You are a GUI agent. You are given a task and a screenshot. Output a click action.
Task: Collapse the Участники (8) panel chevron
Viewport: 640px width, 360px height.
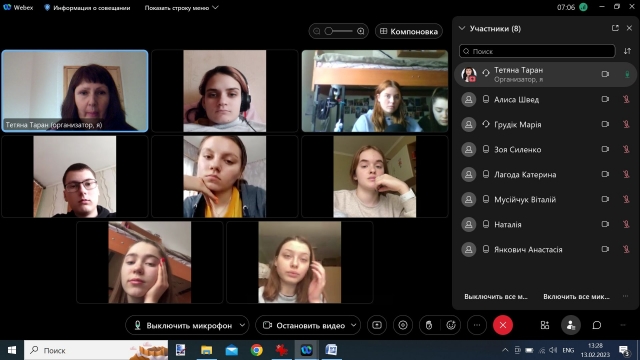pyautogui.click(x=462, y=28)
